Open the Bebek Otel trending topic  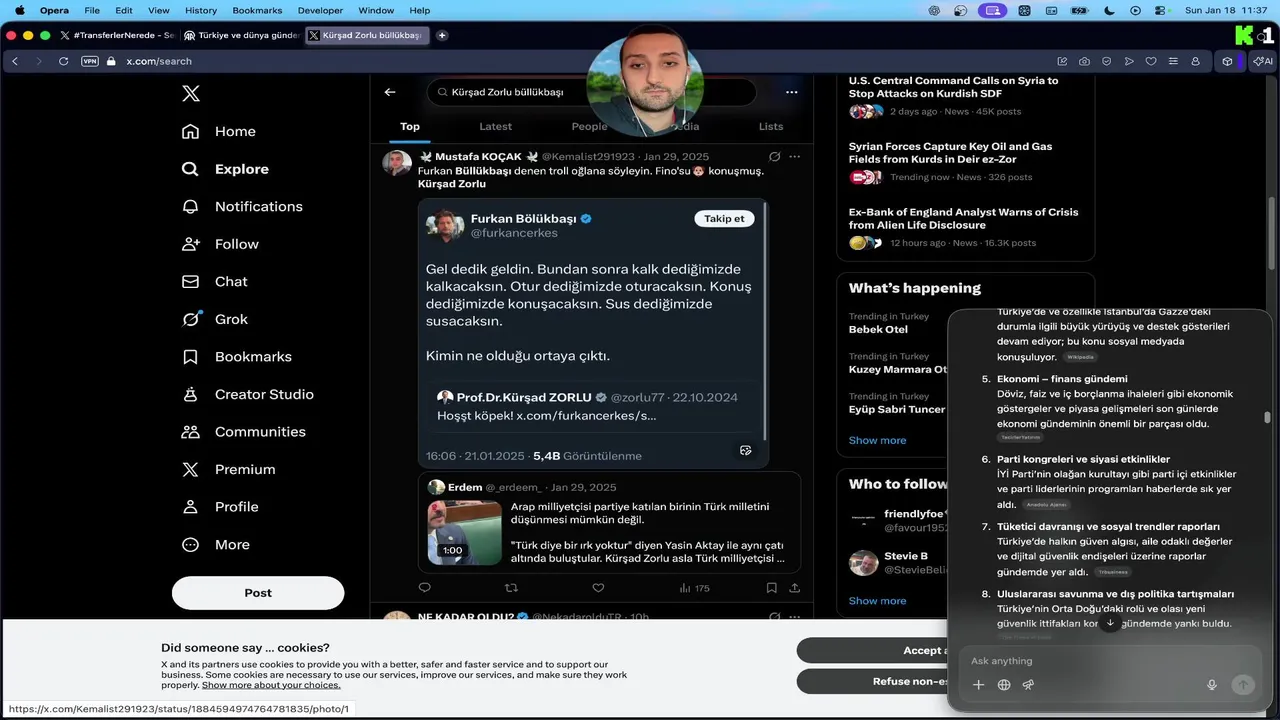click(878, 329)
